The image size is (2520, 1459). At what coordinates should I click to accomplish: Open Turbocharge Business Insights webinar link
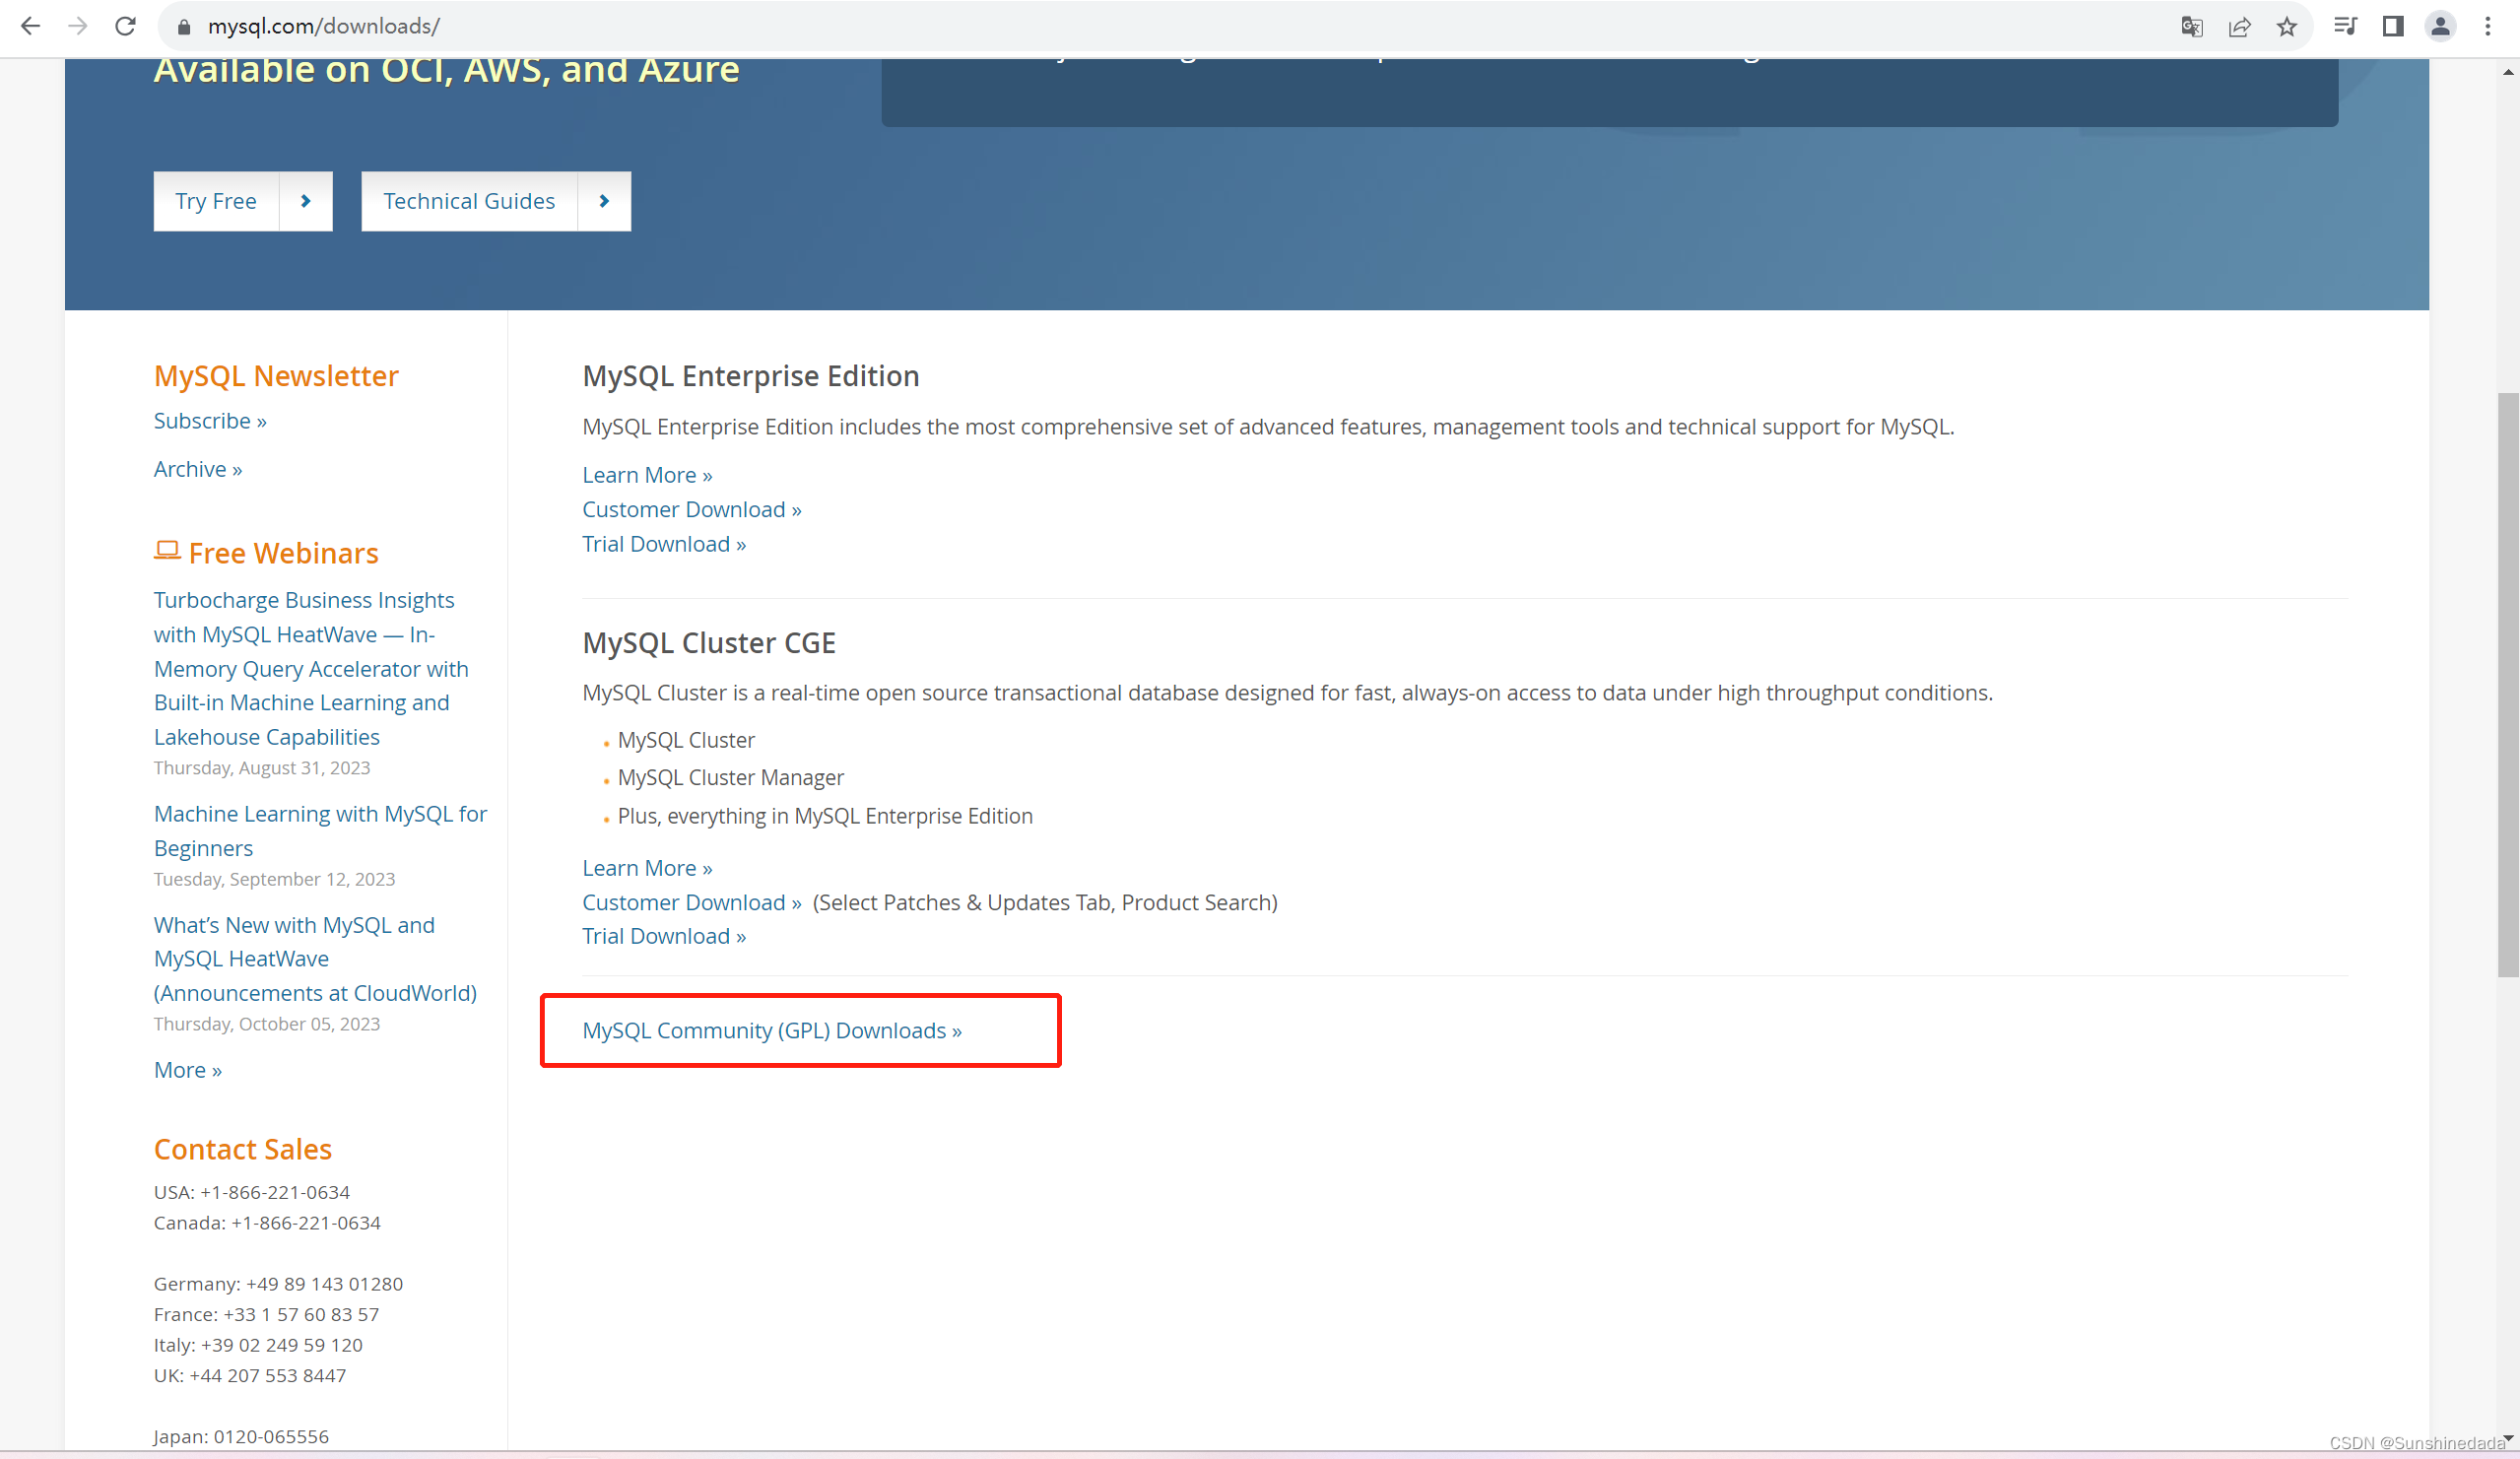(311, 668)
